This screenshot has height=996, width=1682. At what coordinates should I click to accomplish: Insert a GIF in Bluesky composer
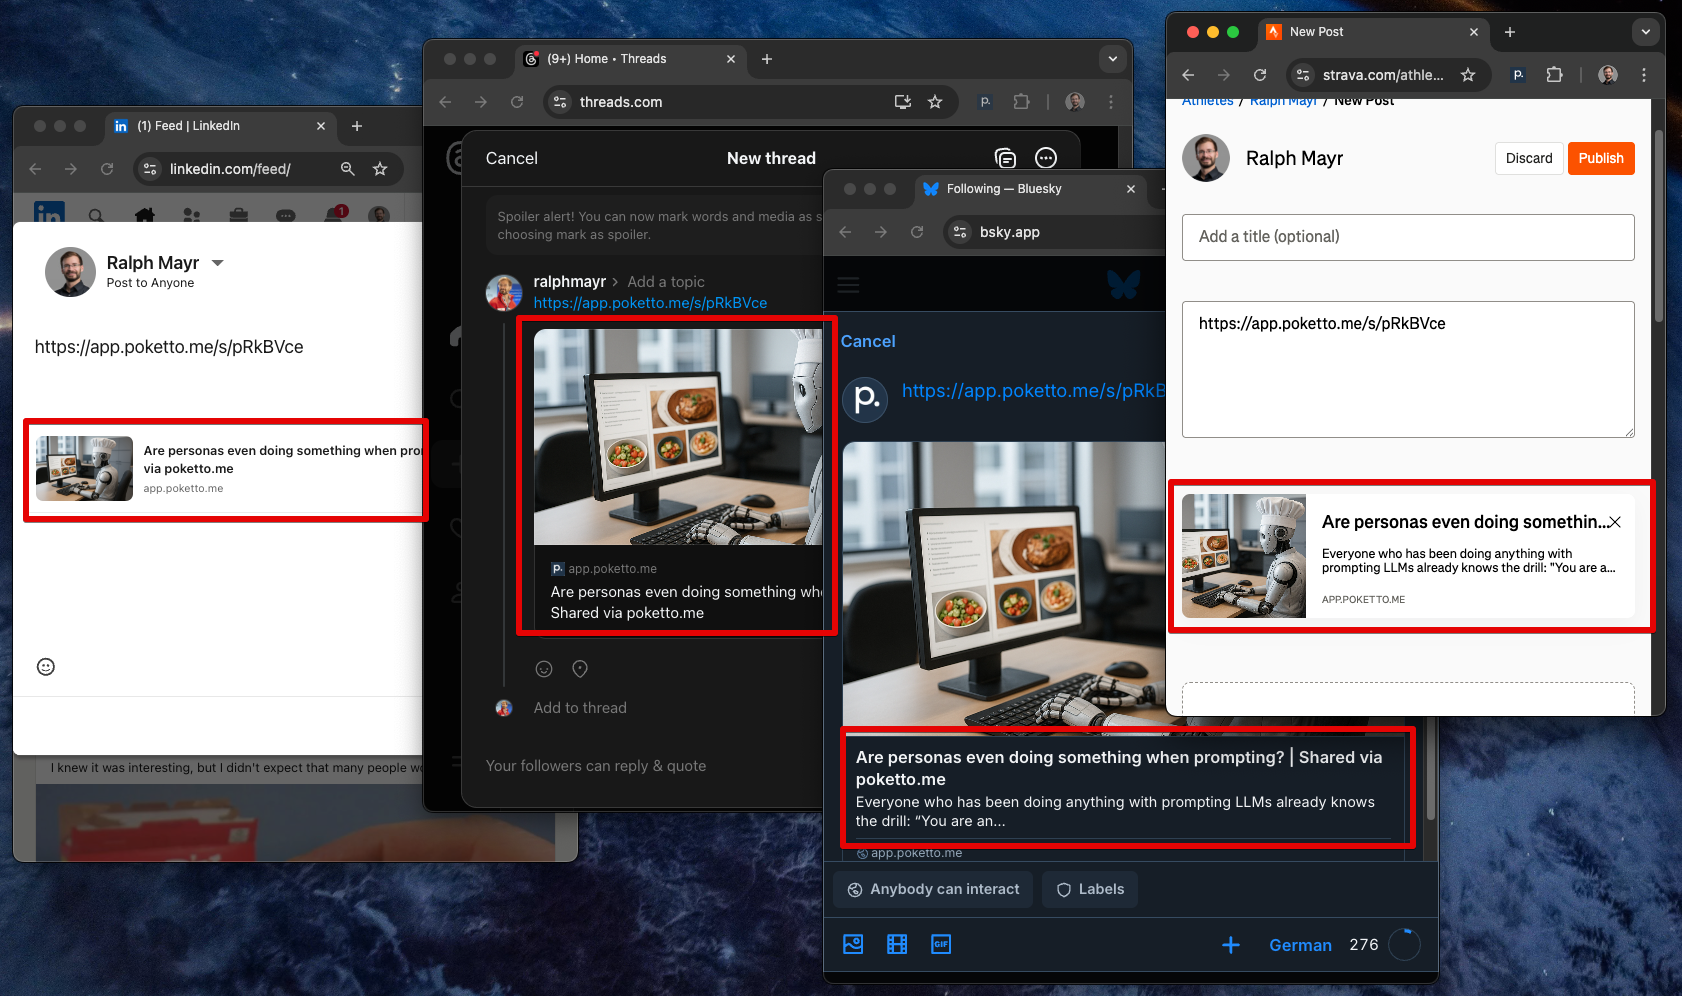pyautogui.click(x=941, y=944)
